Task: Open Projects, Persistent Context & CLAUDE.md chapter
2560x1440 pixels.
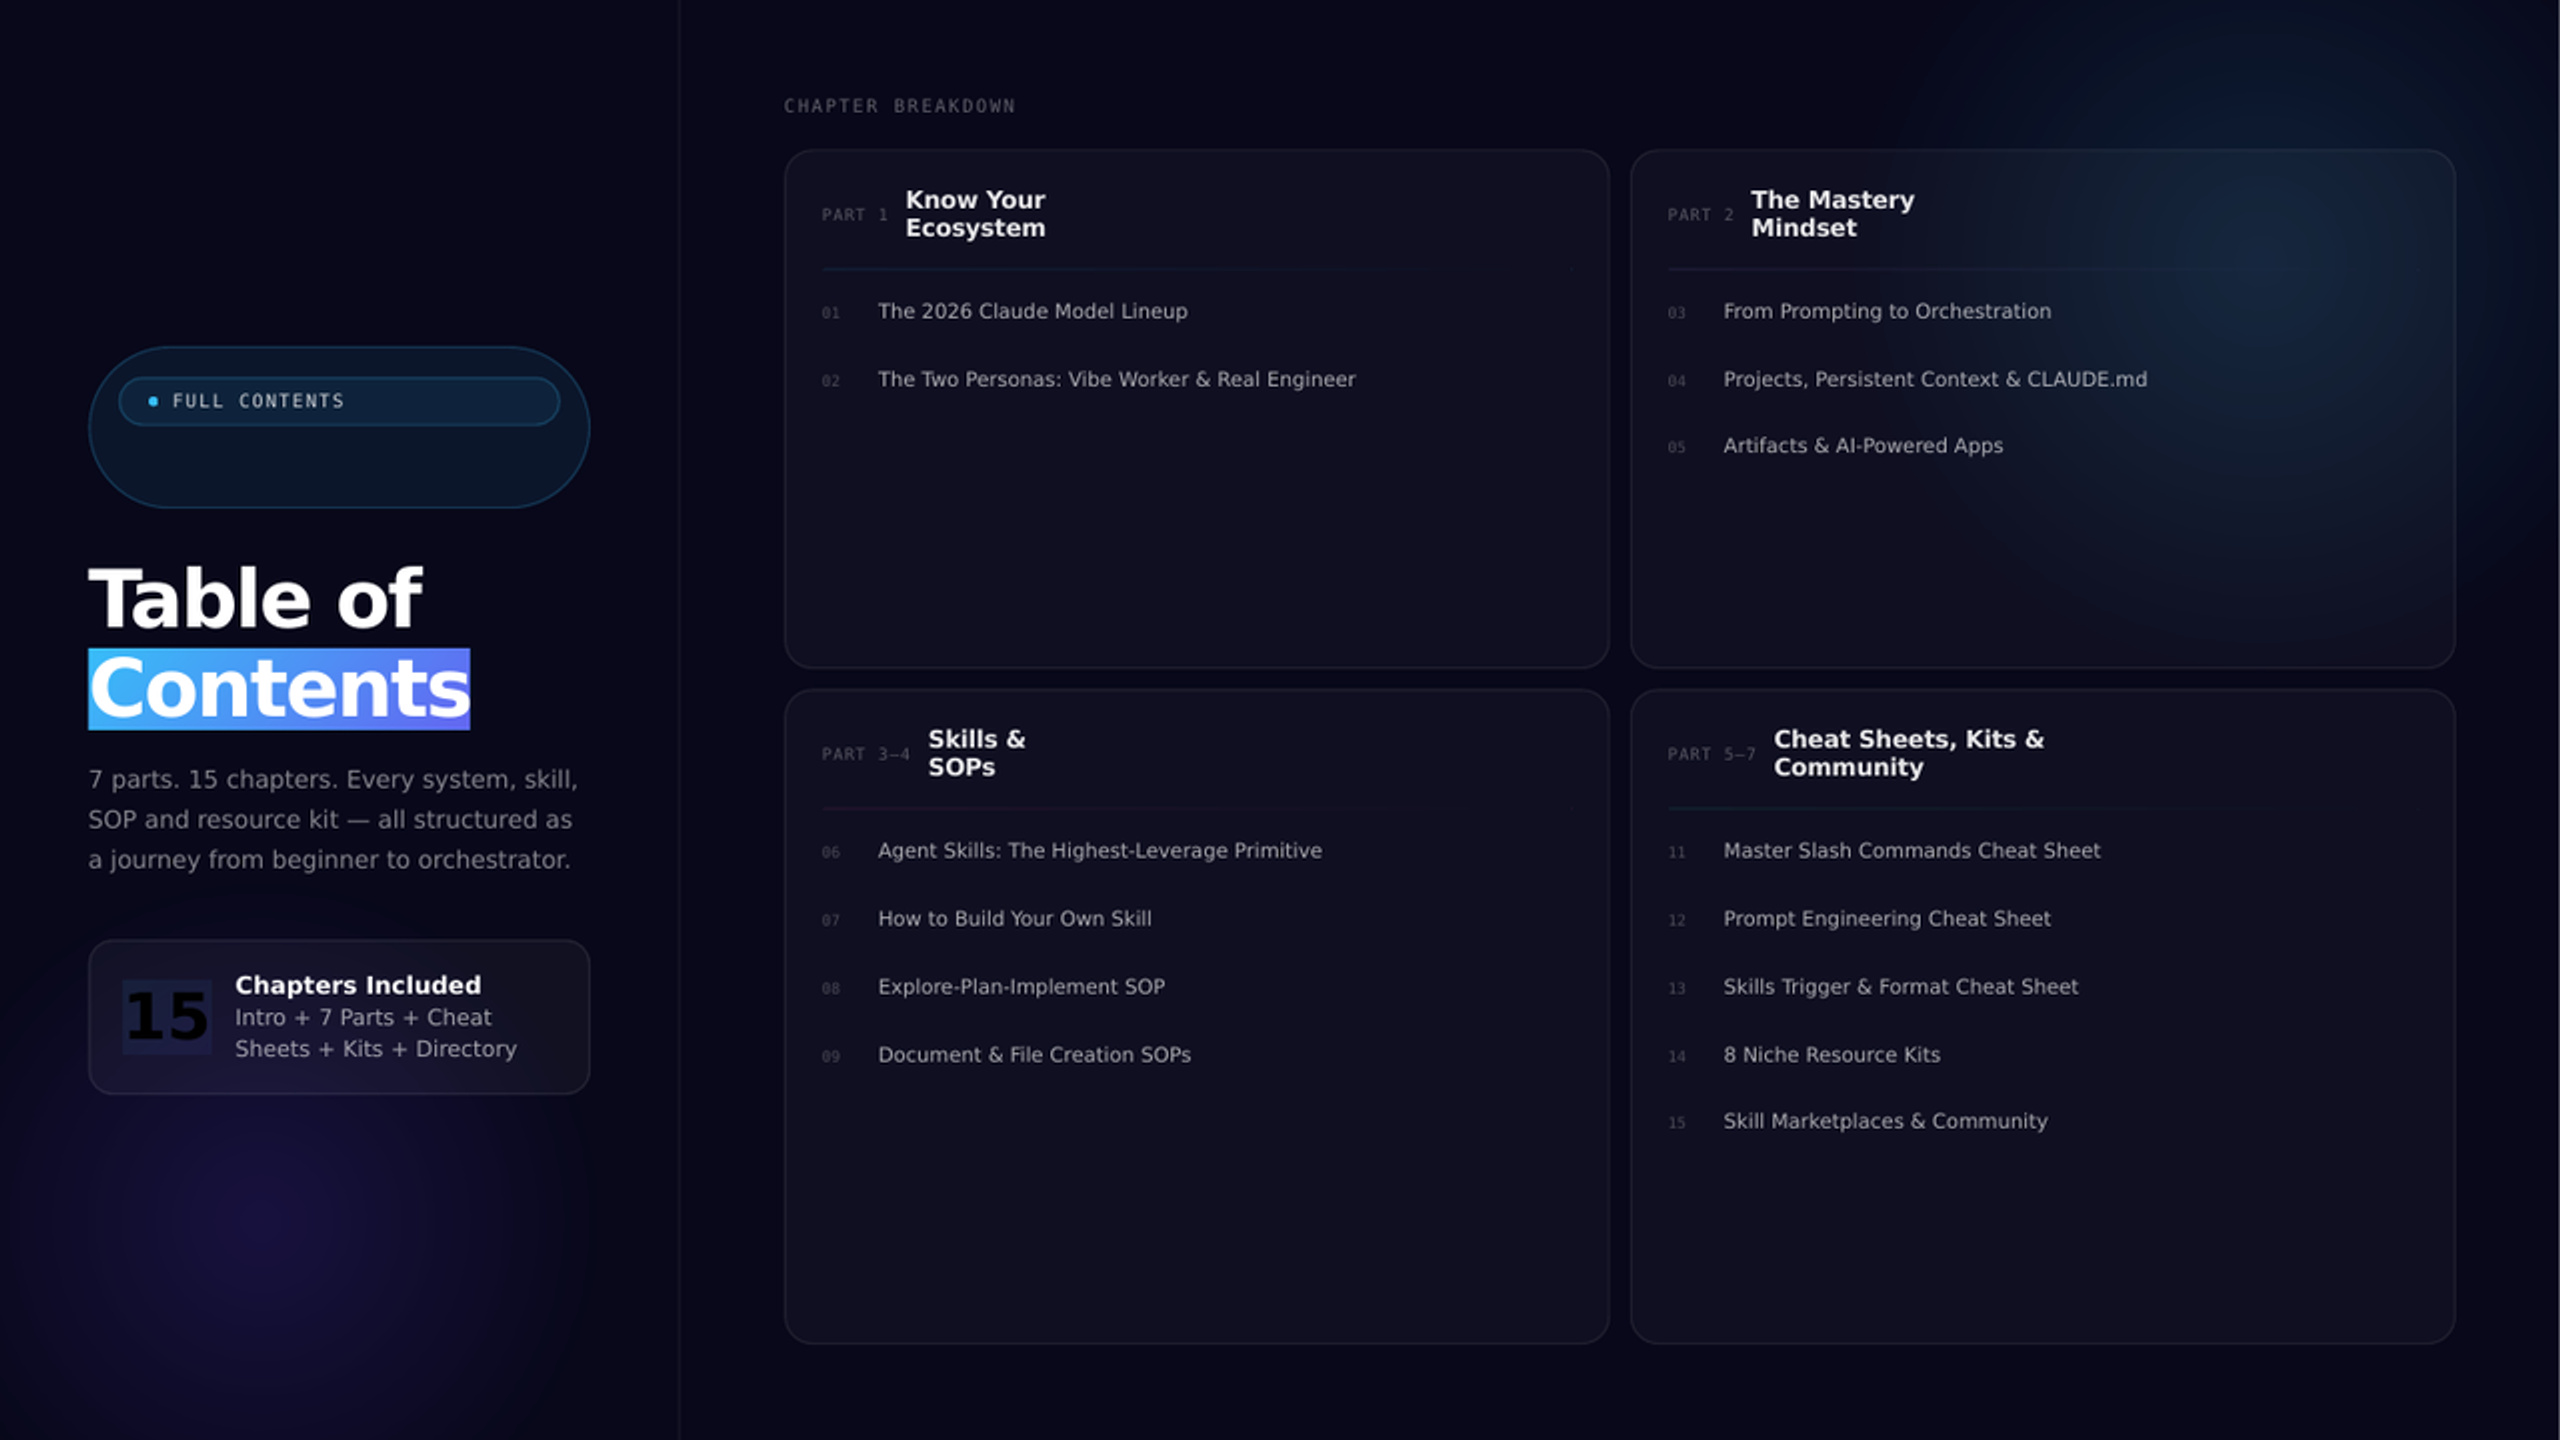Action: click(x=1934, y=379)
